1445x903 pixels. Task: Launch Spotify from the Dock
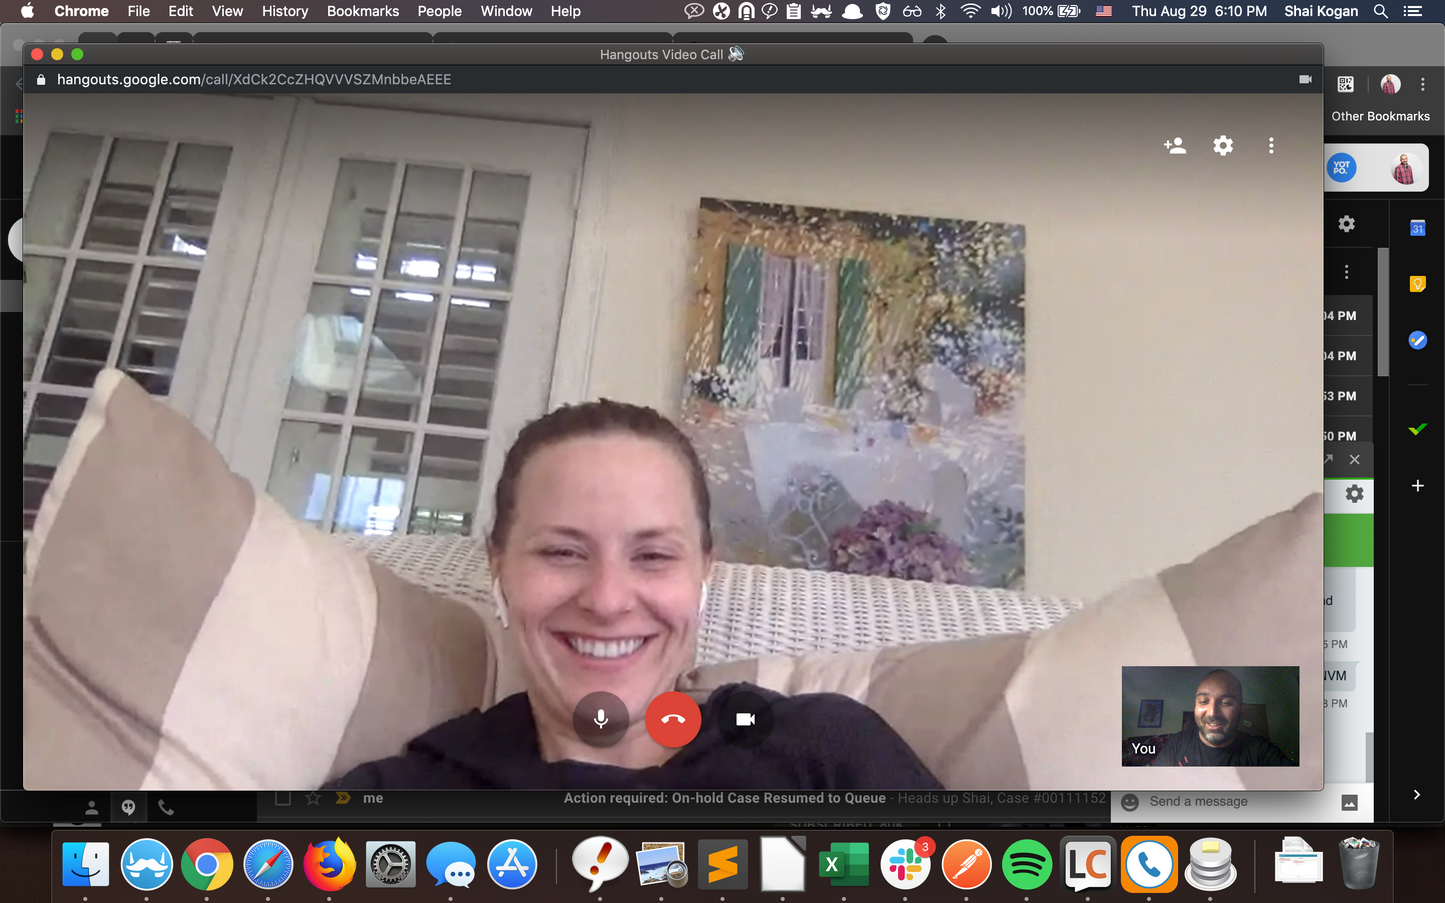[1026, 864]
